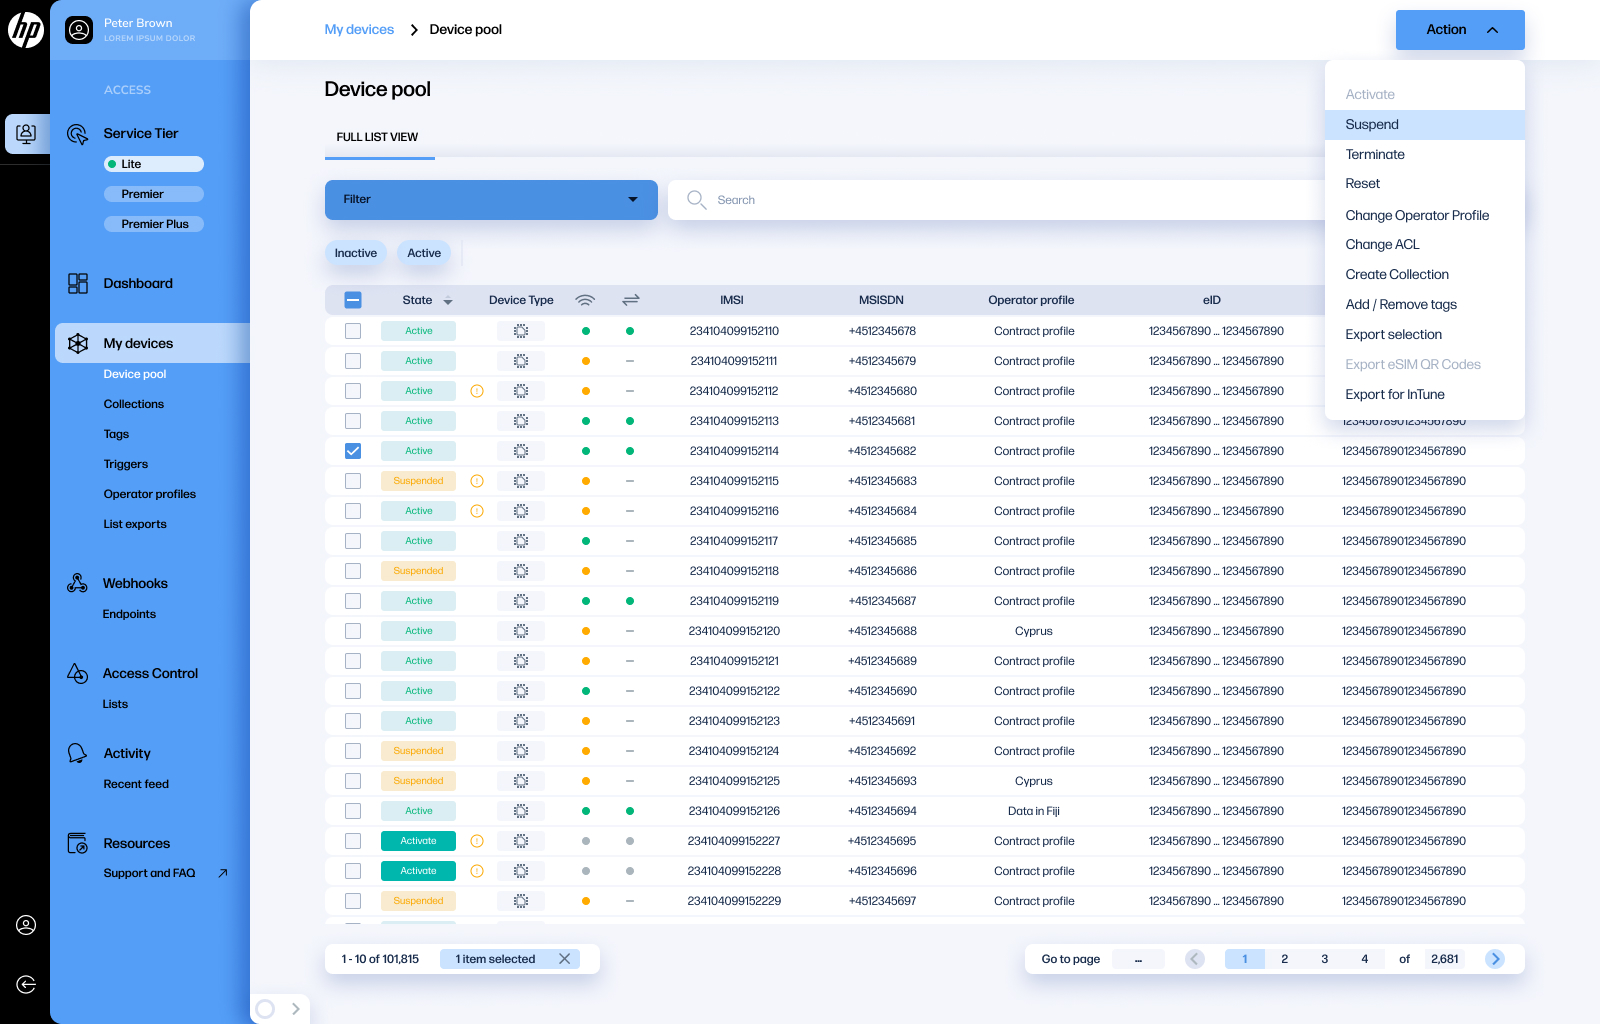Open the Resources icon in sidebar
Image resolution: width=1600 pixels, height=1024 pixels.
point(77,844)
